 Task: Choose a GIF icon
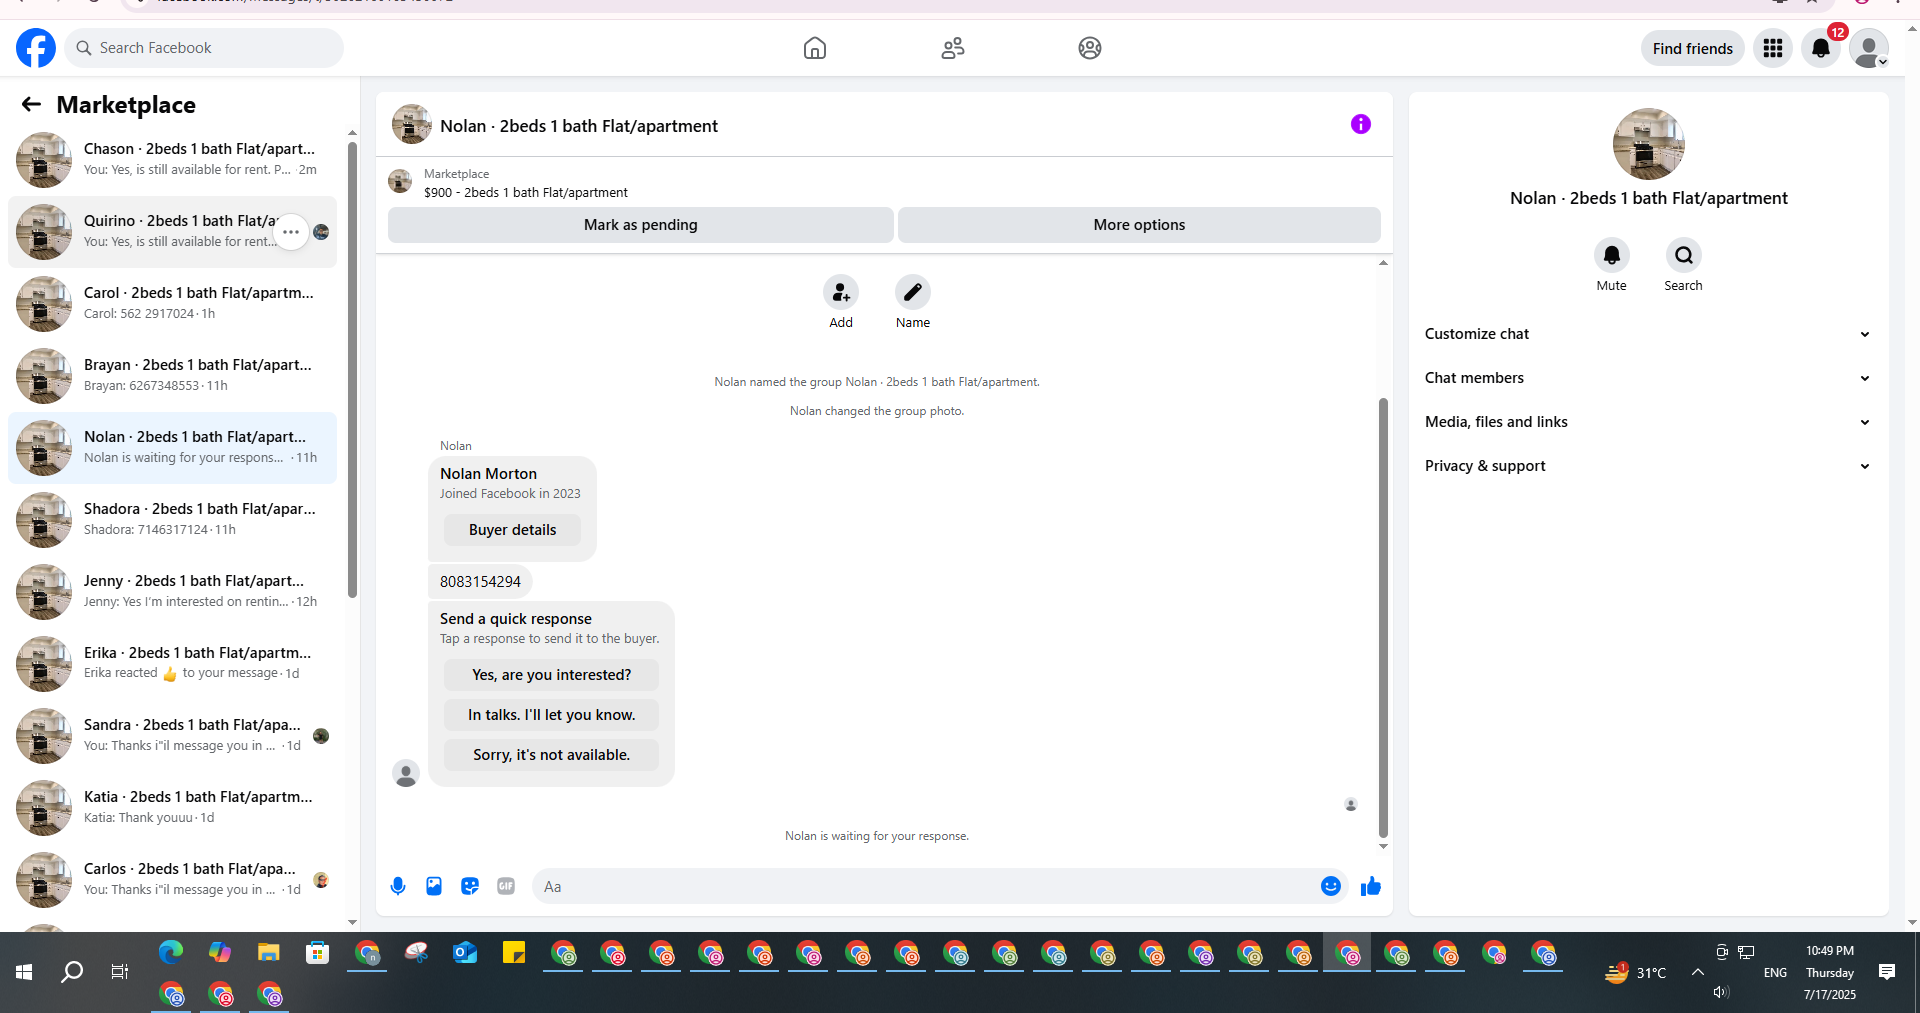[x=506, y=886]
